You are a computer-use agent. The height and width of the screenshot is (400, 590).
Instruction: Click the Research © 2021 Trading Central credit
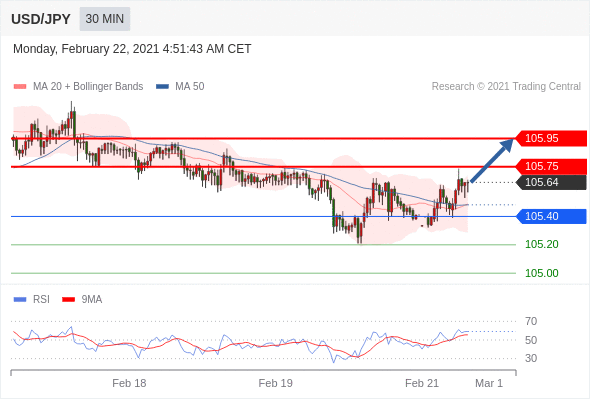(506, 87)
